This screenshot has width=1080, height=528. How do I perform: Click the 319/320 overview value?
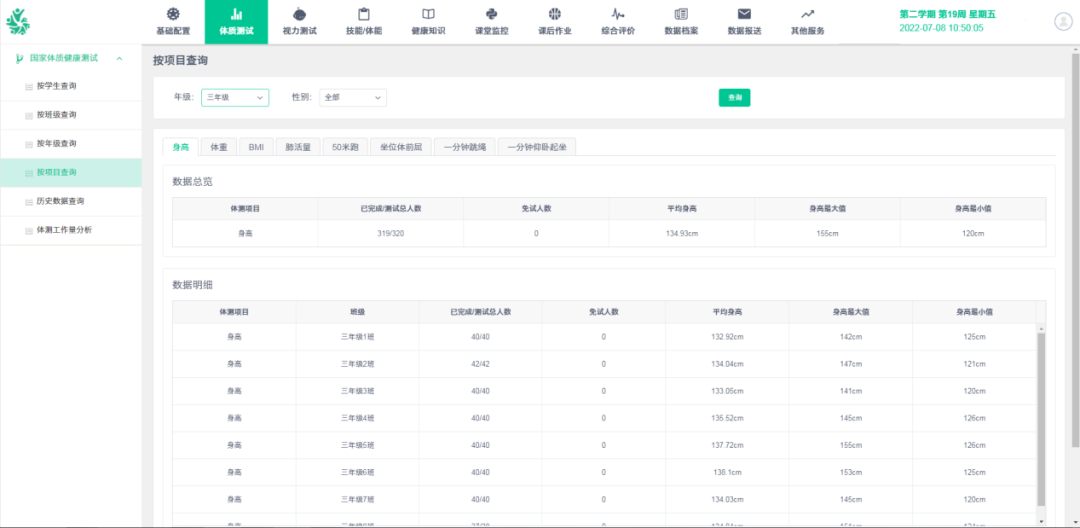pos(391,234)
